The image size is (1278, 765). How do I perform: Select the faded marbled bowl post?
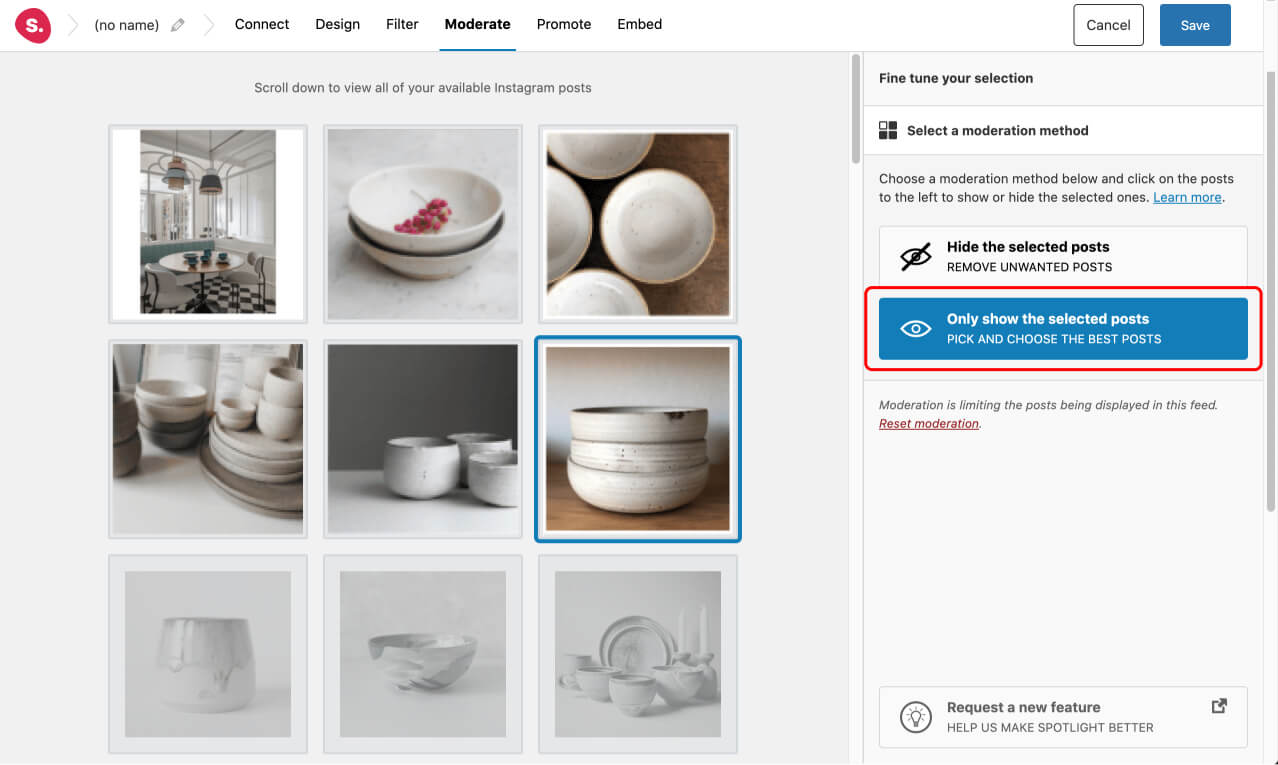423,654
